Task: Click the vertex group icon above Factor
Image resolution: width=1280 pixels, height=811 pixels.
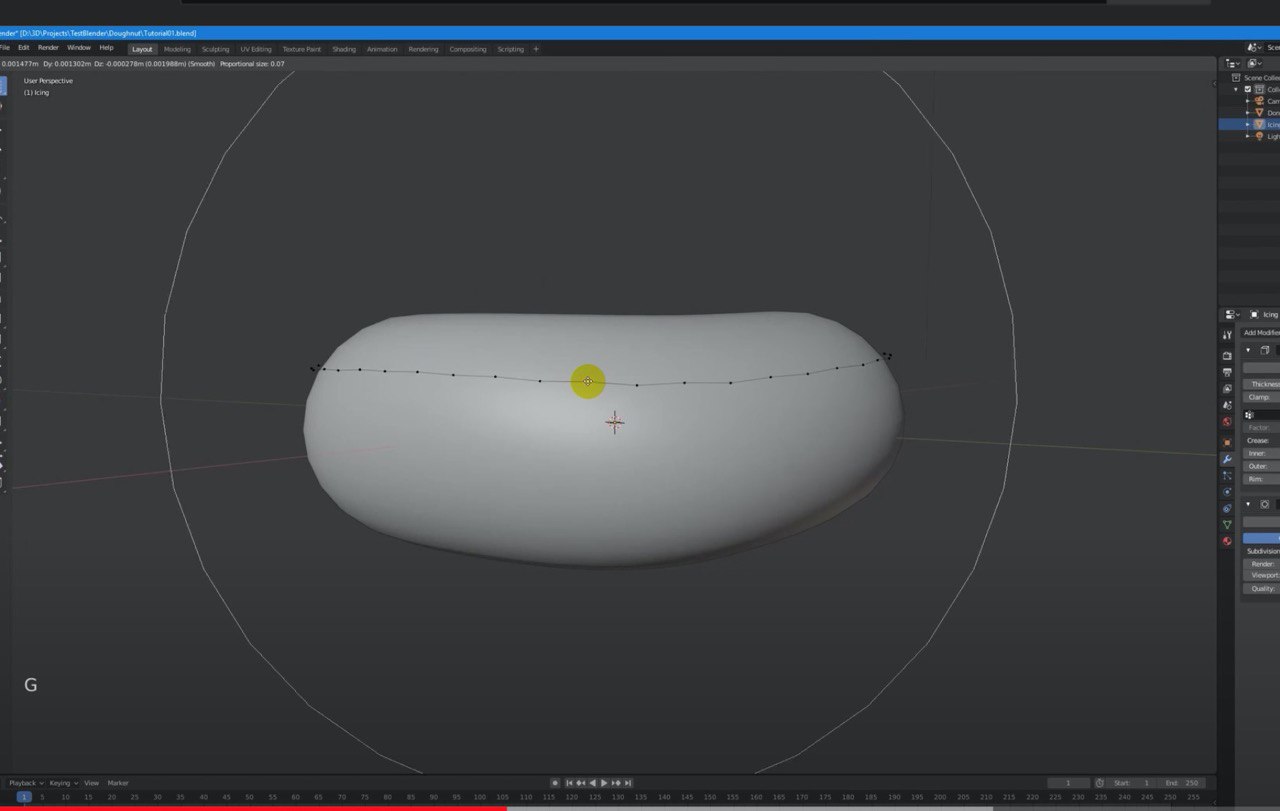Action: click(x=1249, y=414)
